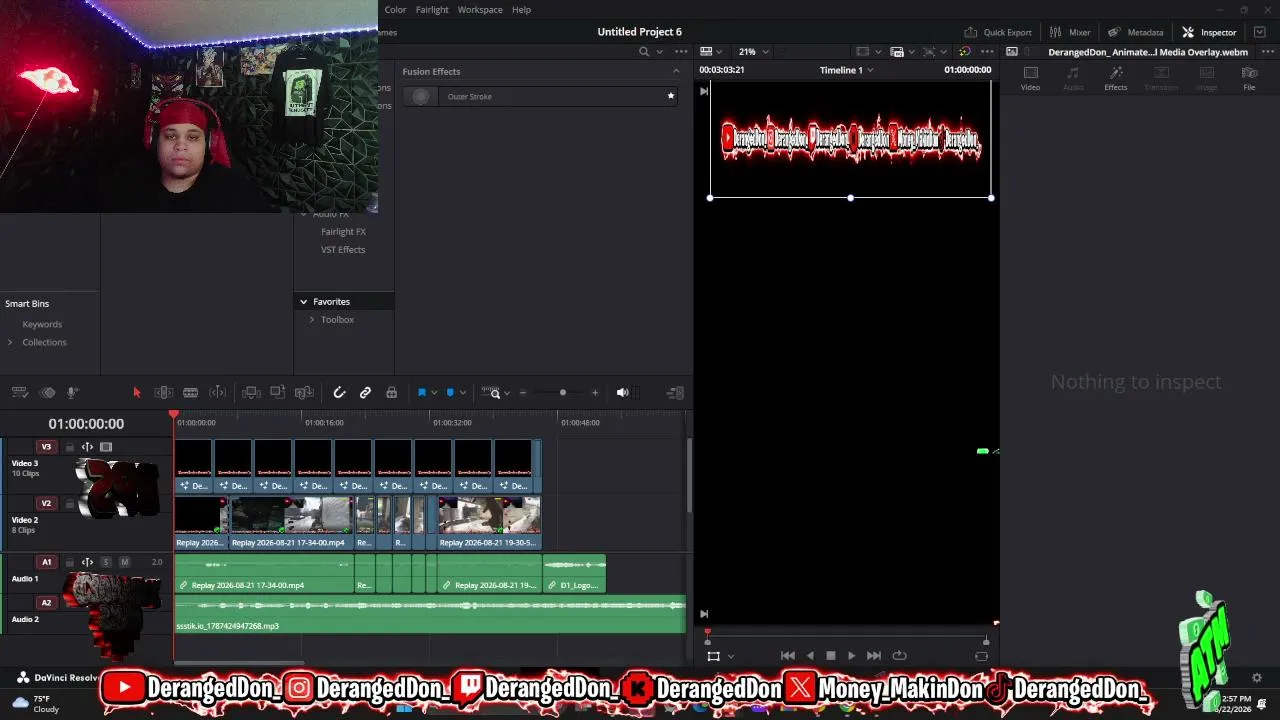Switch to Trim Edit Mode tool
1280x720 pixels.
click(164, 393)
